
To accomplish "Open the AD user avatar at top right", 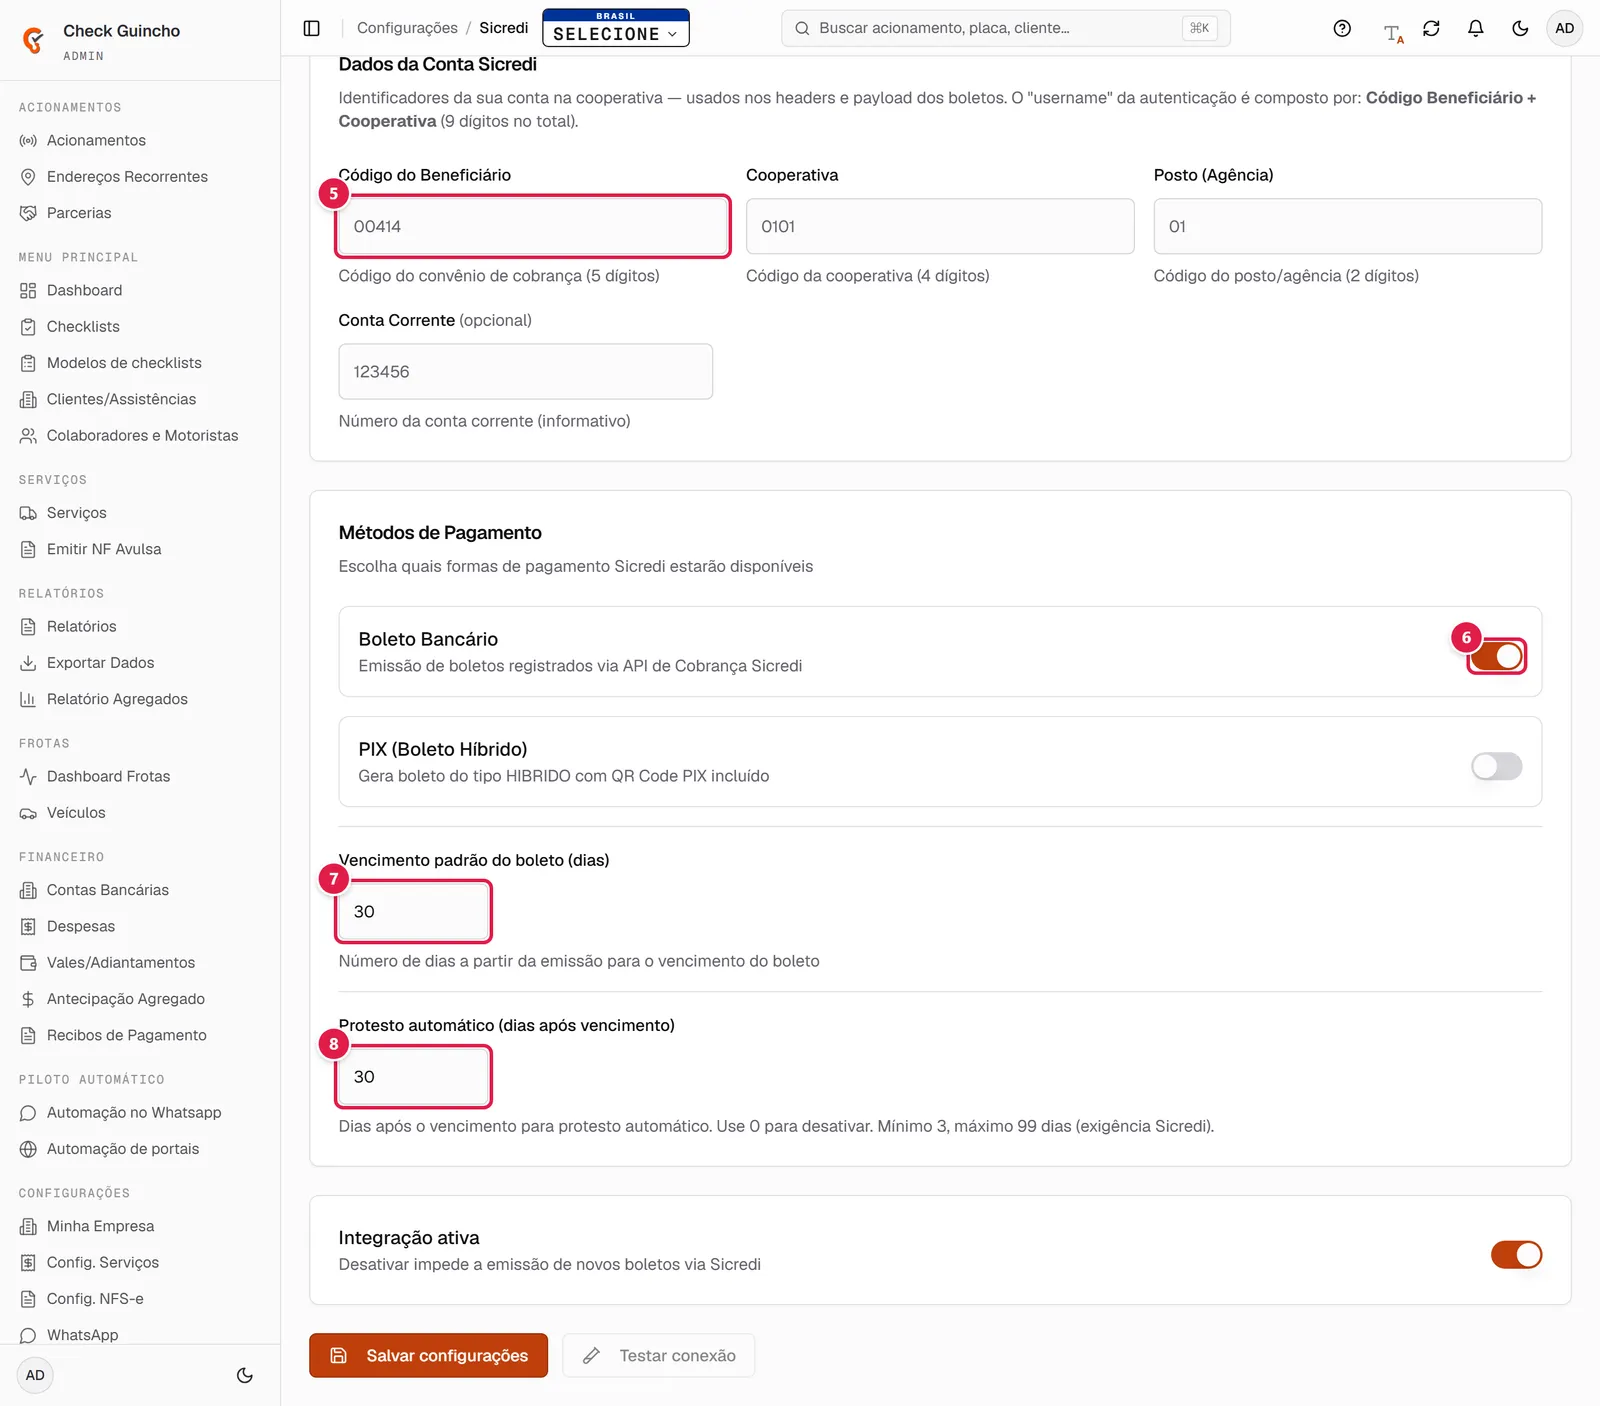I will [1565, 28].
